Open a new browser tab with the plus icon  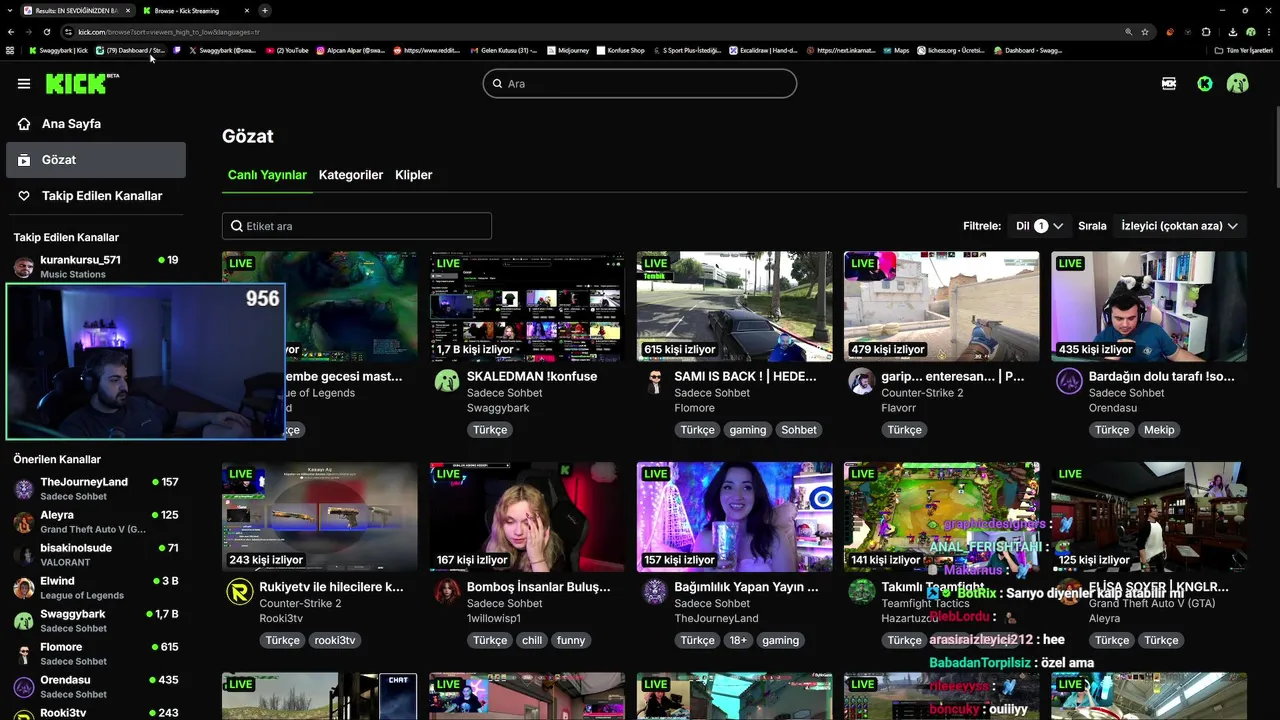(265, 10)
